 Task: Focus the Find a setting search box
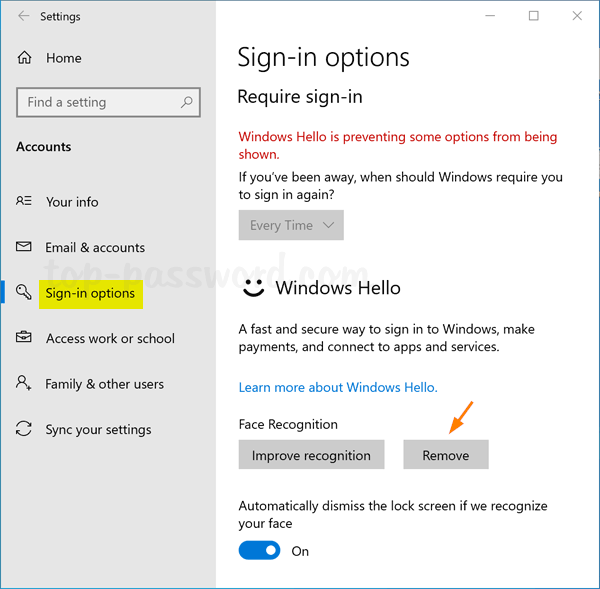[x=100, y=102]
